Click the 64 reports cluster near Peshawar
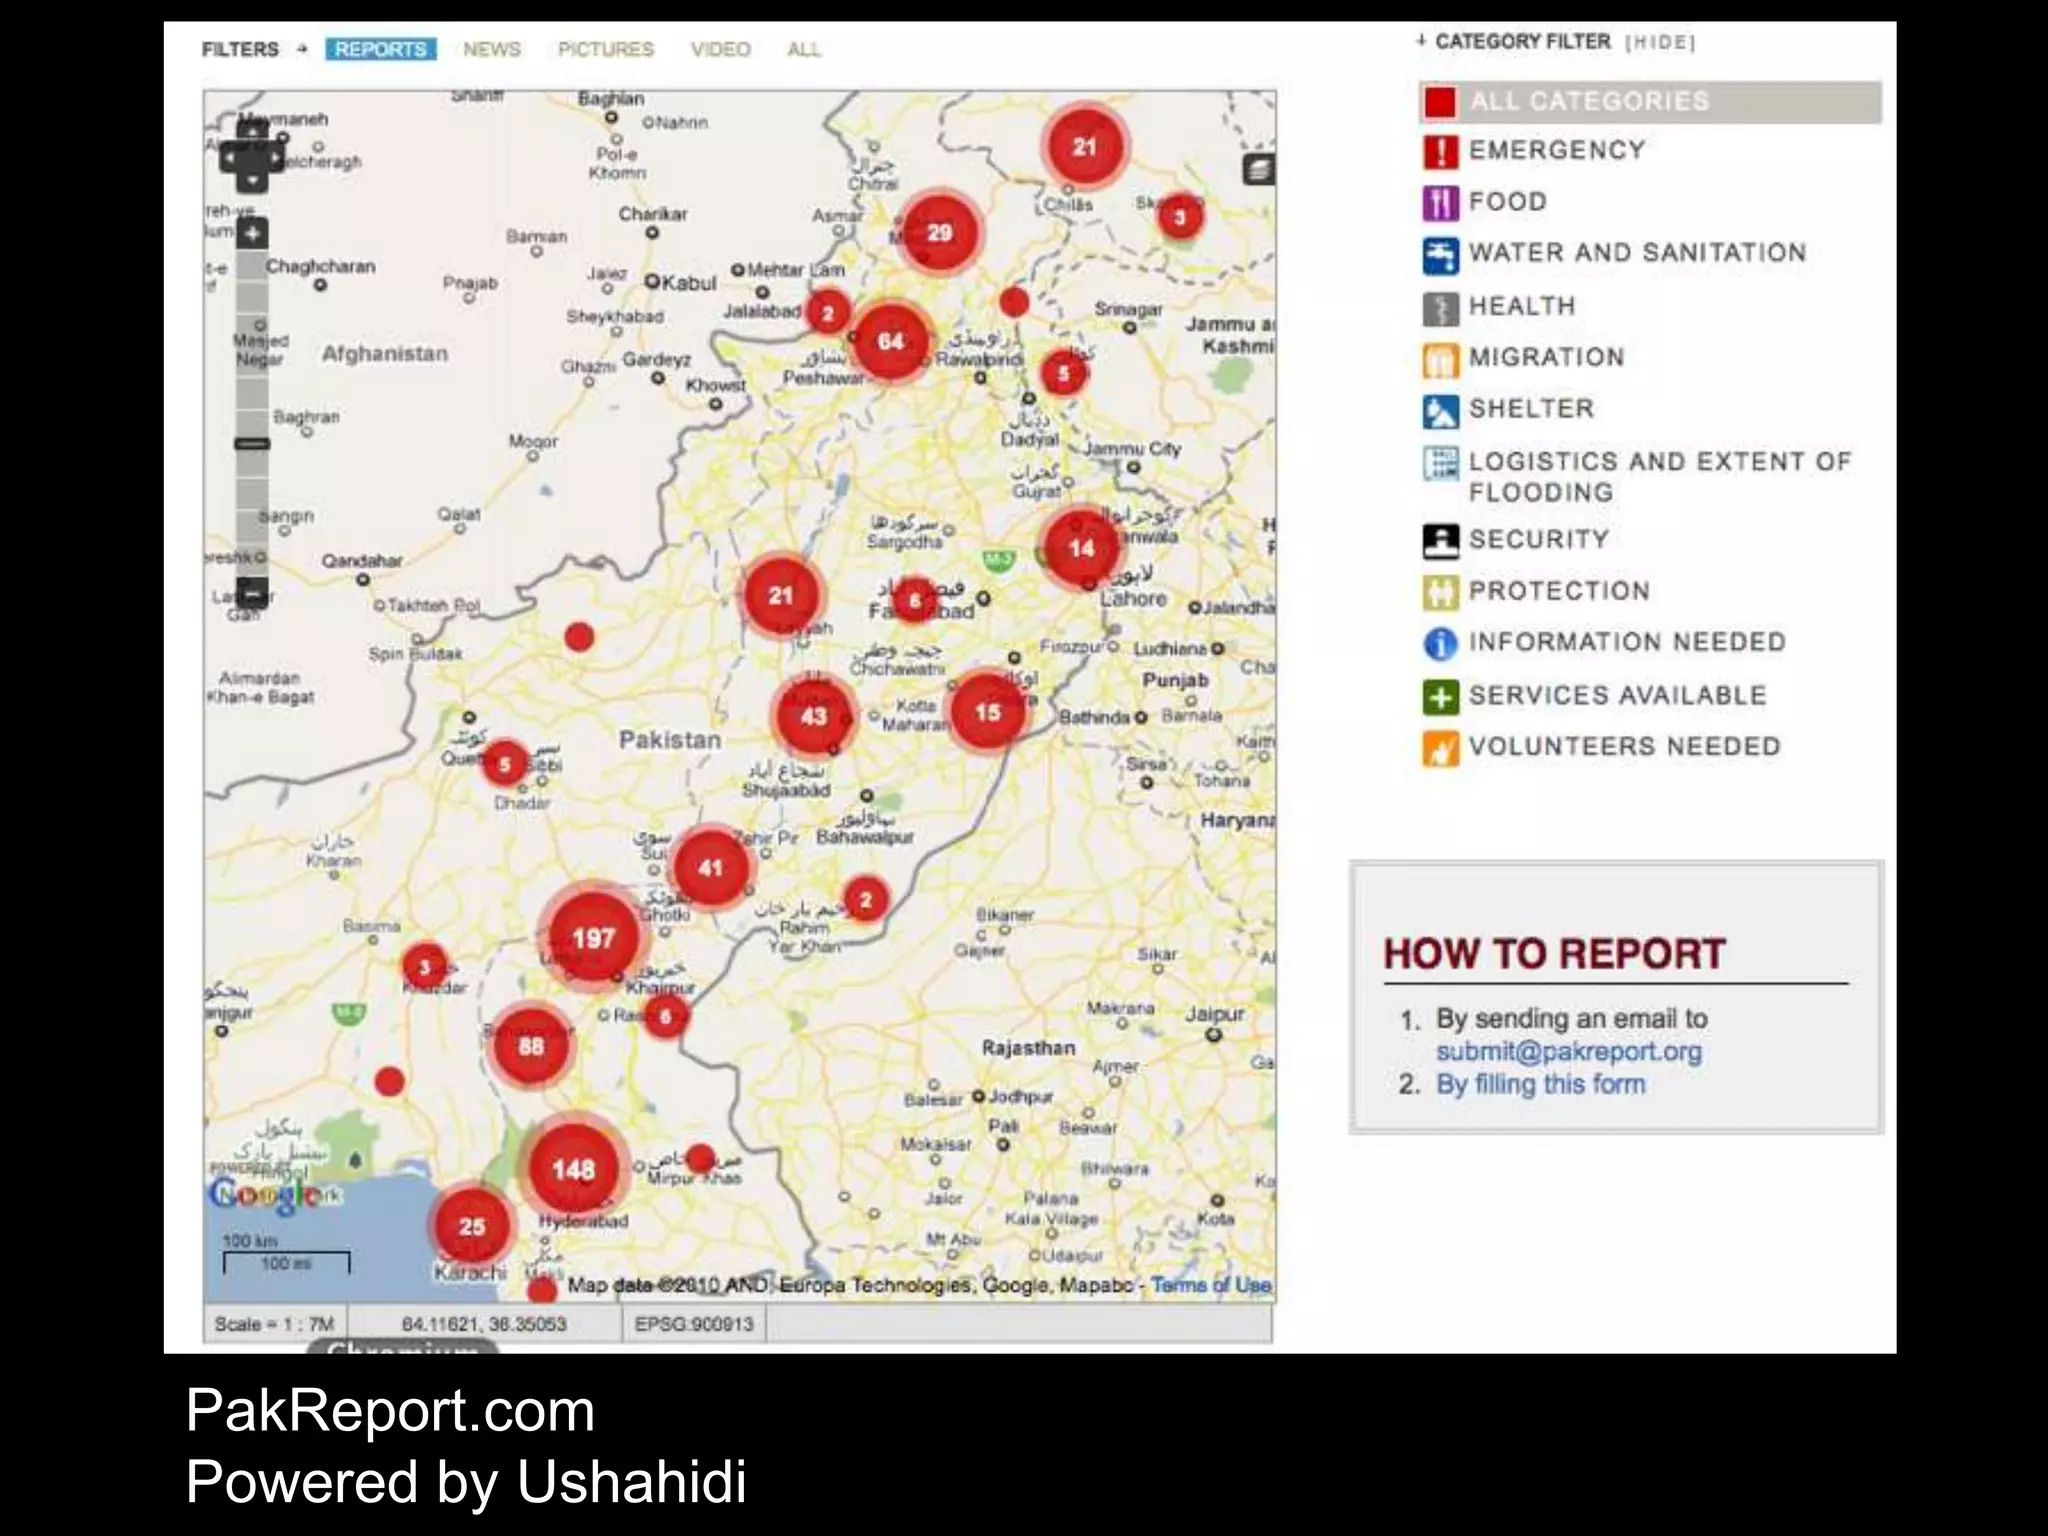The height and width of the screenshot is (1536, 2048). pos(890,341)
